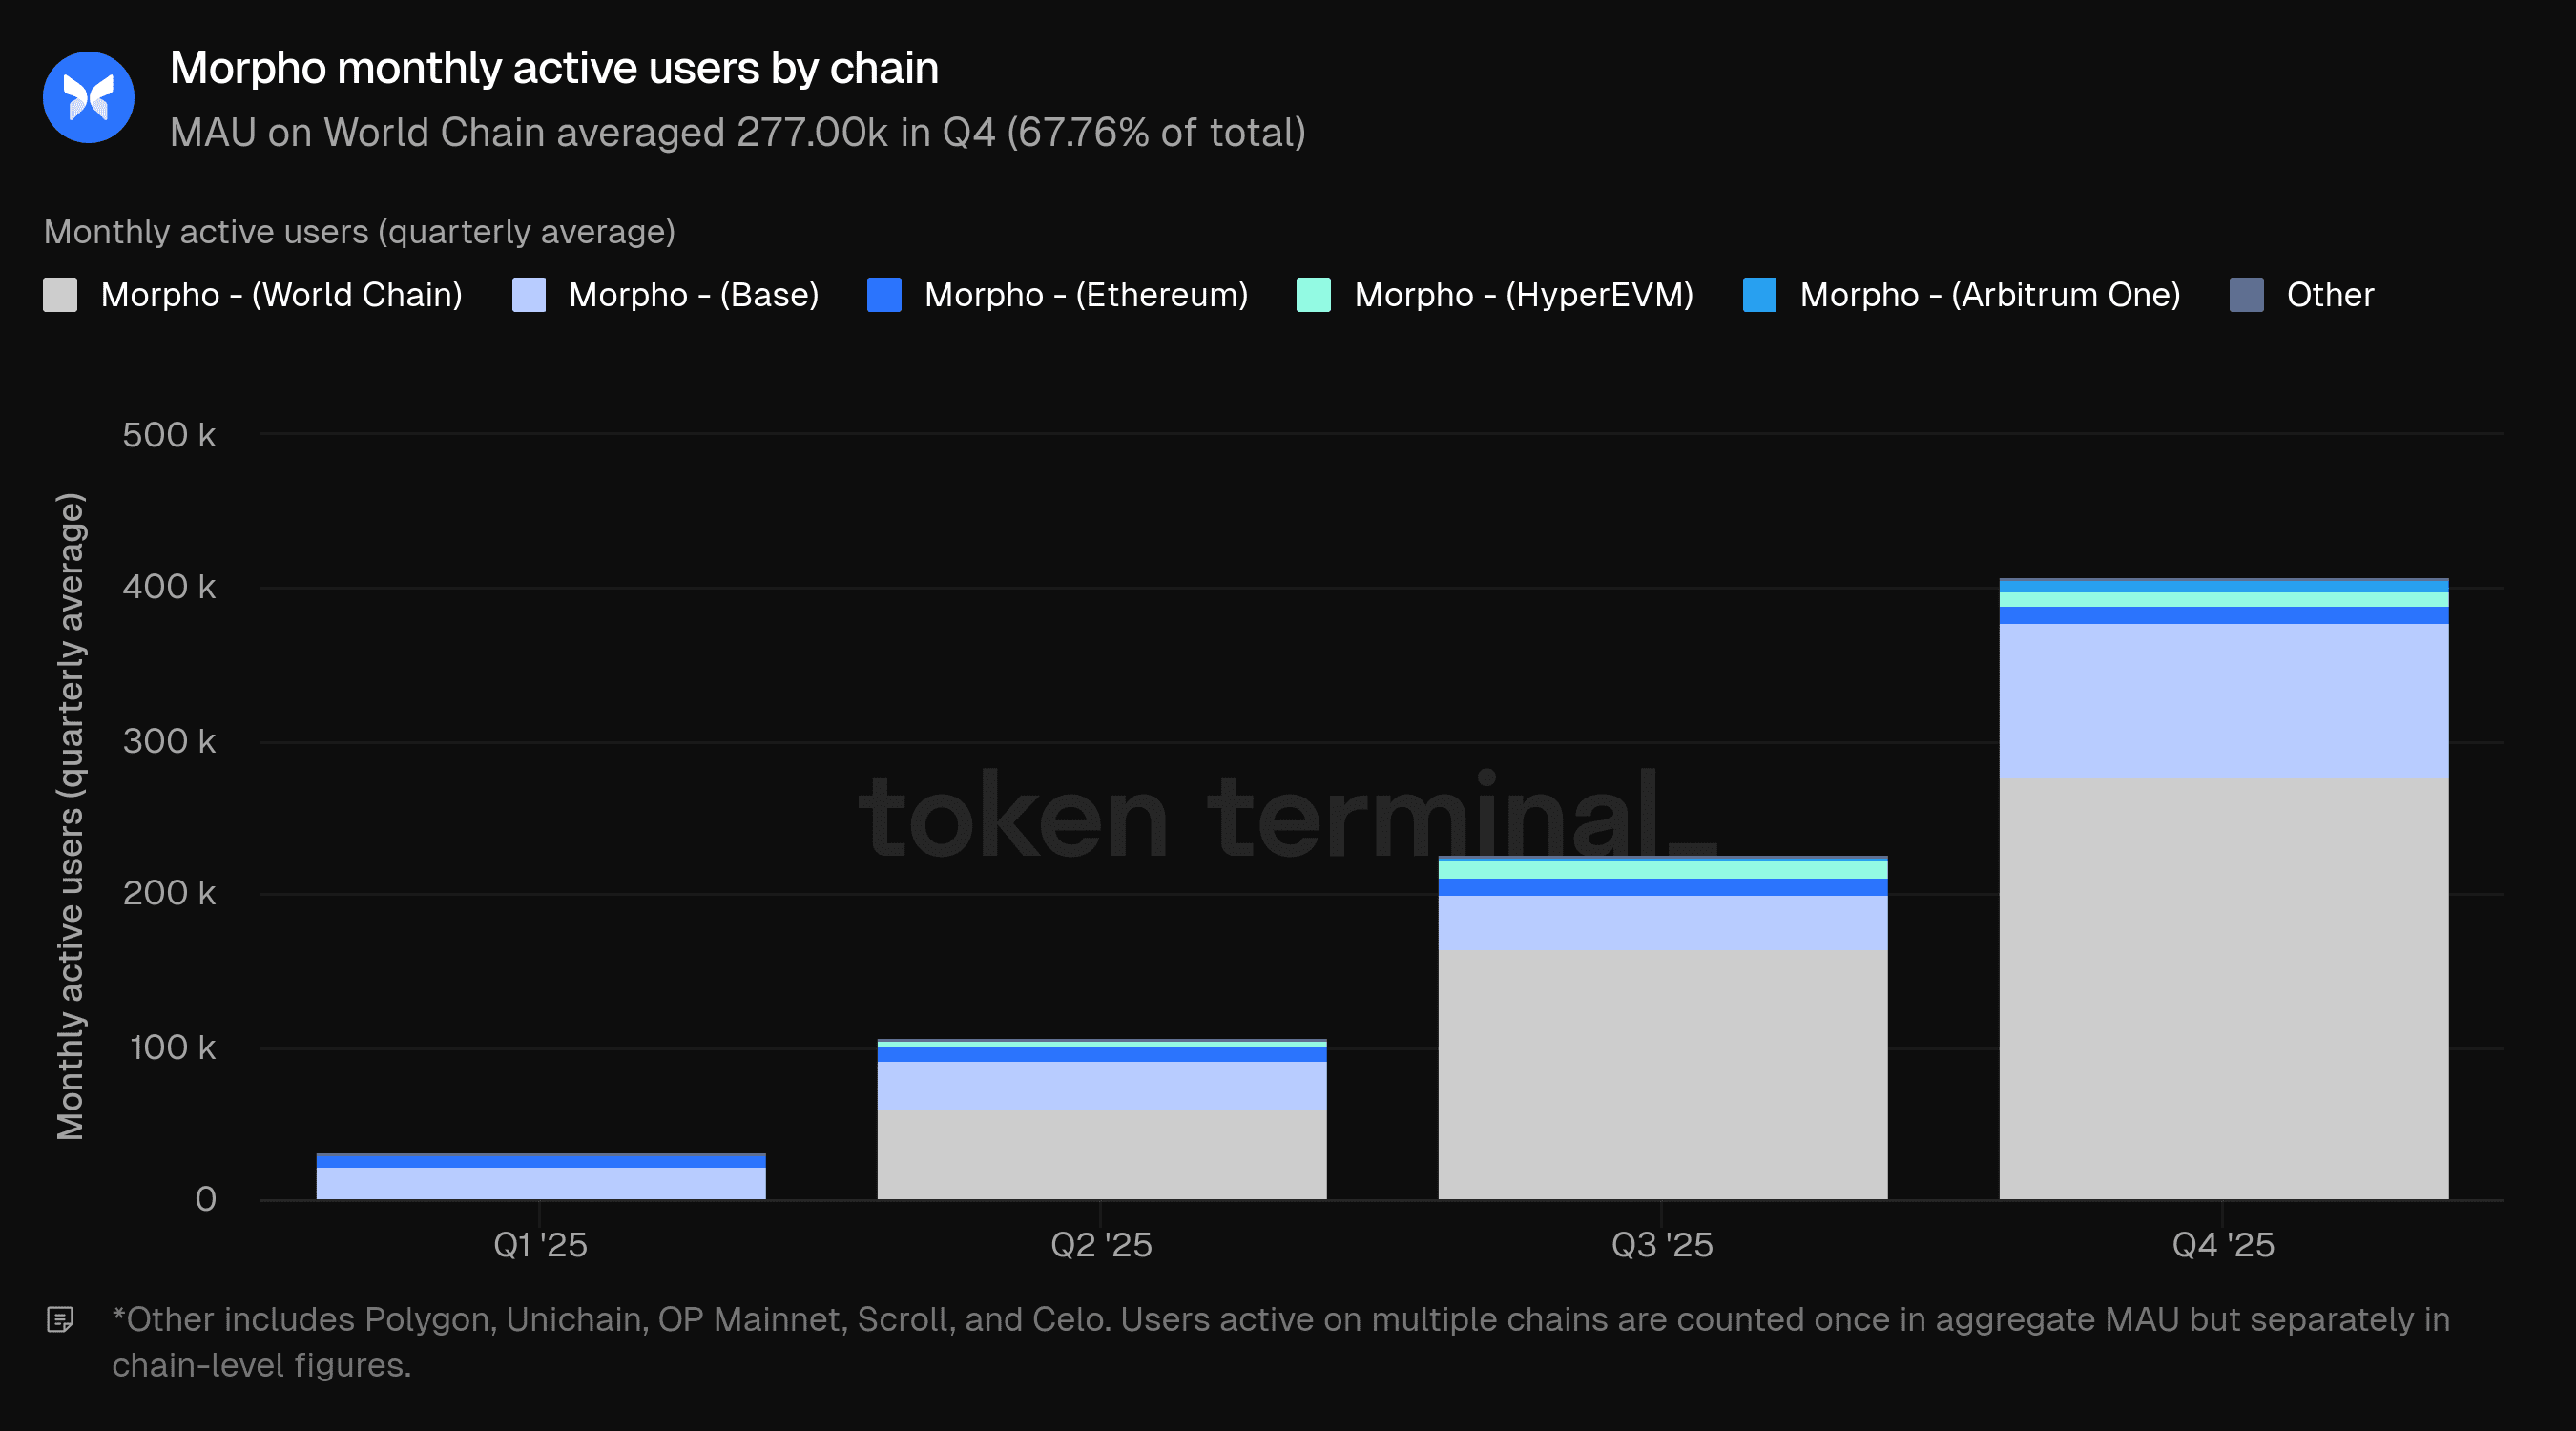This screenshot has width=2576, height=1431.
Task: Toggle the "Morpho - (HyperEVM)" legend label
Action: pyautogui.click(x=1523, y=295)
